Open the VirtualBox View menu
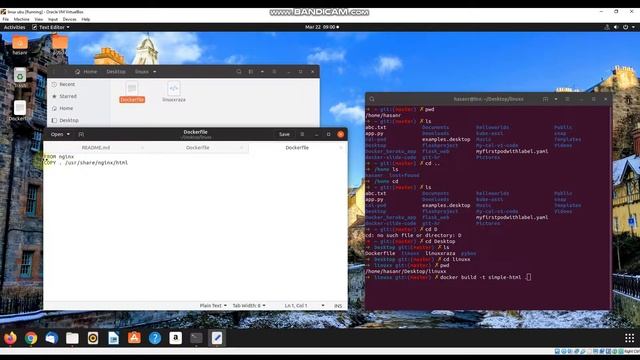The image size is (640, 360). (39, 19)
